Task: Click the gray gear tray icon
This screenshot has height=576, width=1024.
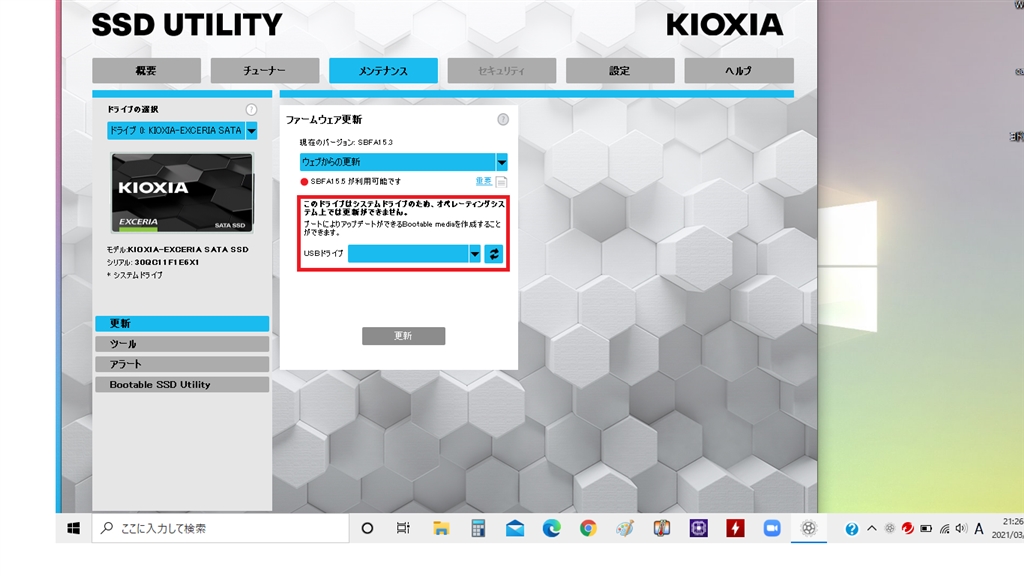Action: click(889, 528)
